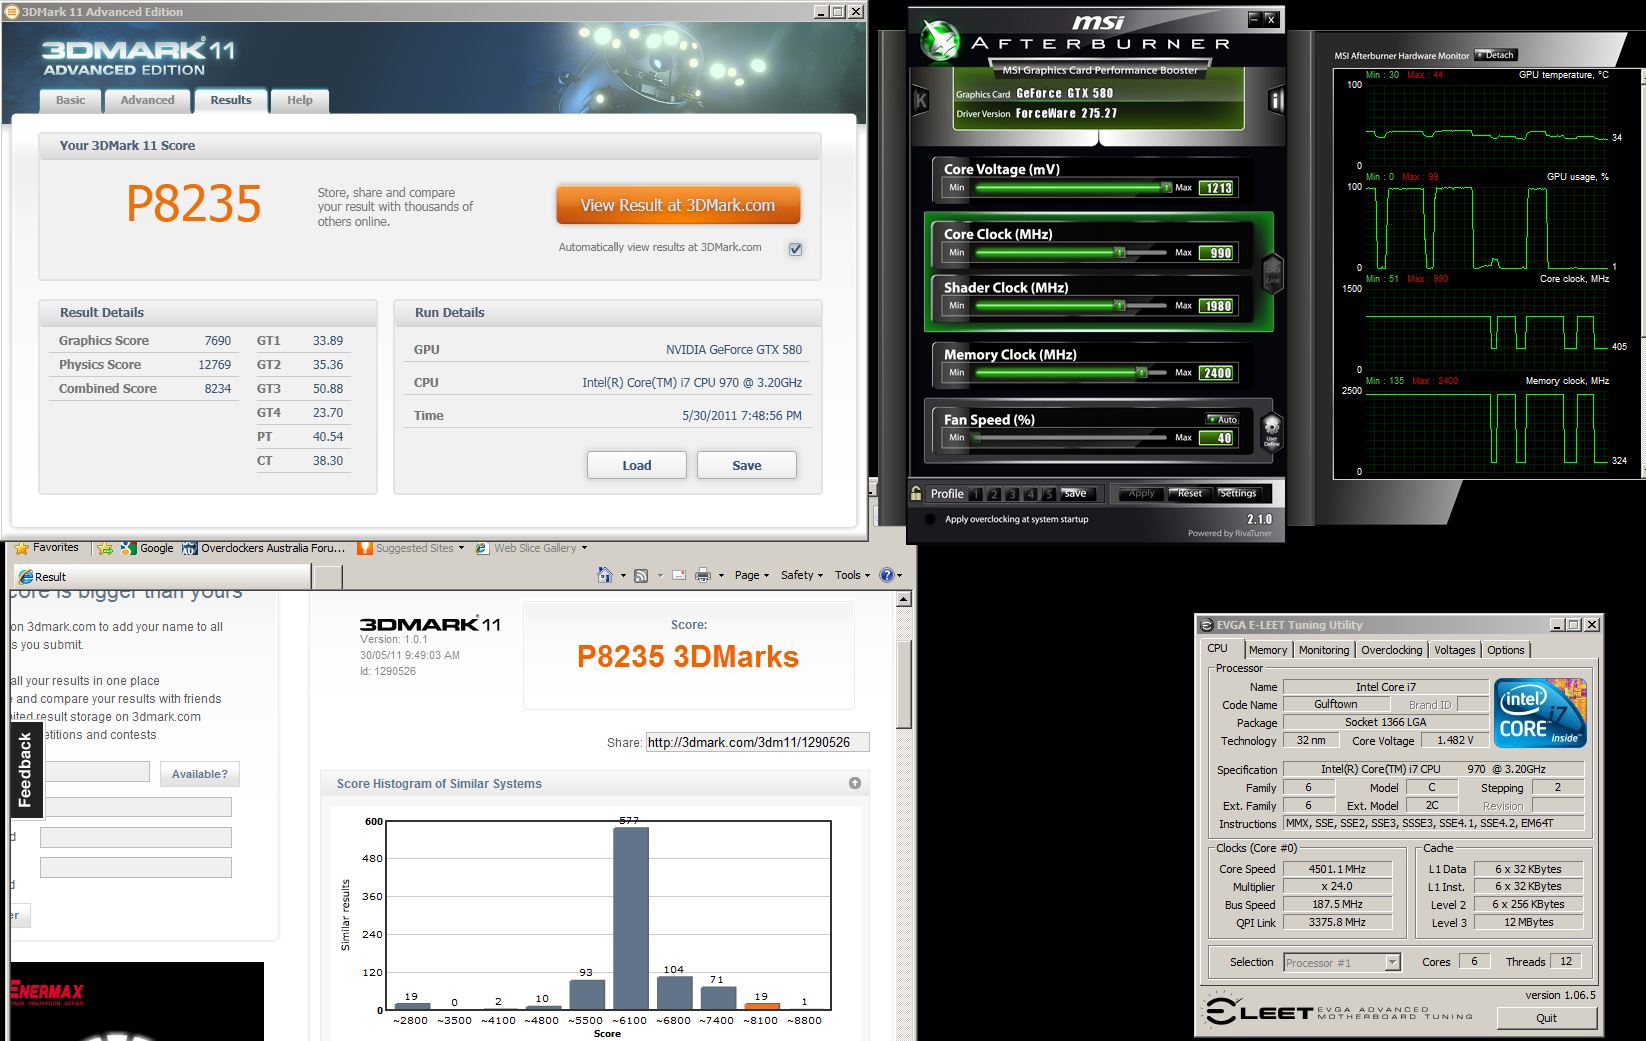Open the Google favorites link

coord(147,548)
